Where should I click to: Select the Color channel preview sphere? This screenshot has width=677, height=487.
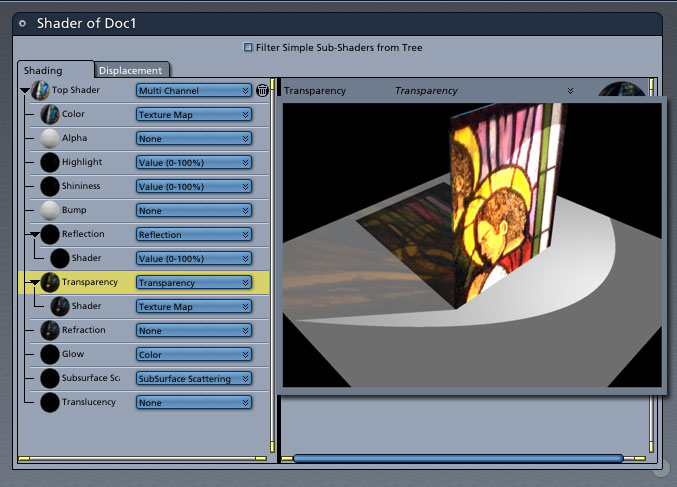tap(50, 114)
